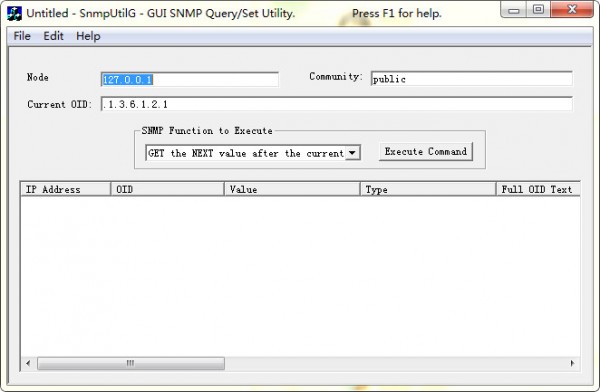Click the Full OID Text column header
The height and width of the screenshot is (392, 600).
tap(538, 189)
